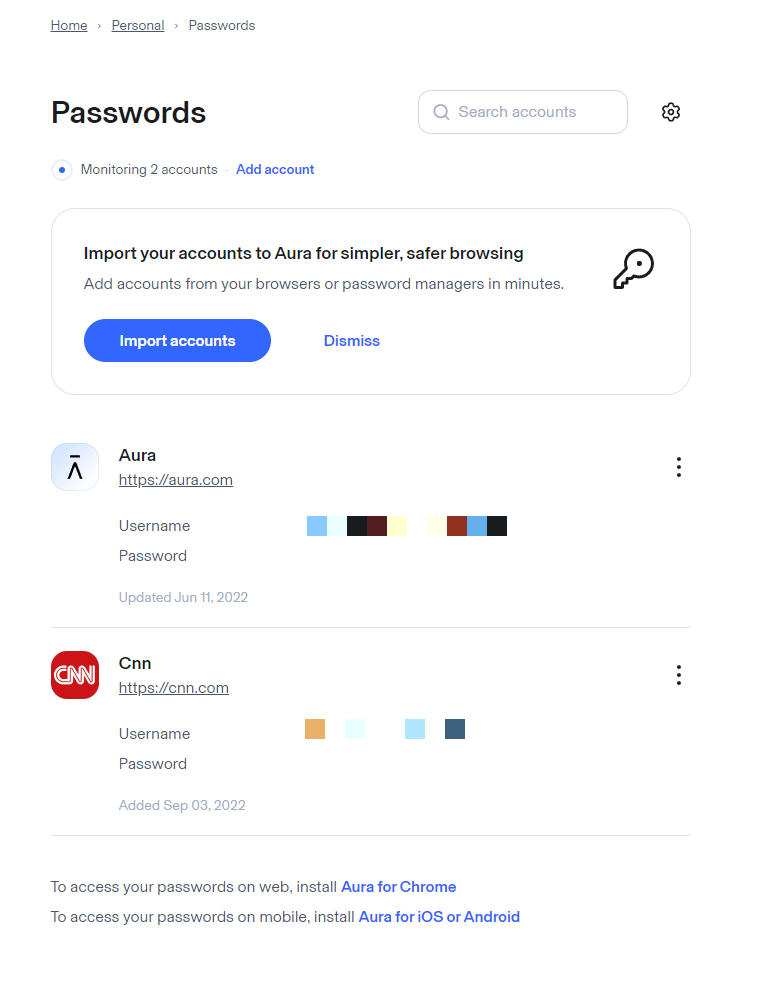Click the Aura account logo
Image resolution: width=772 pixels, height=986 pixels.
click(75, 467)
